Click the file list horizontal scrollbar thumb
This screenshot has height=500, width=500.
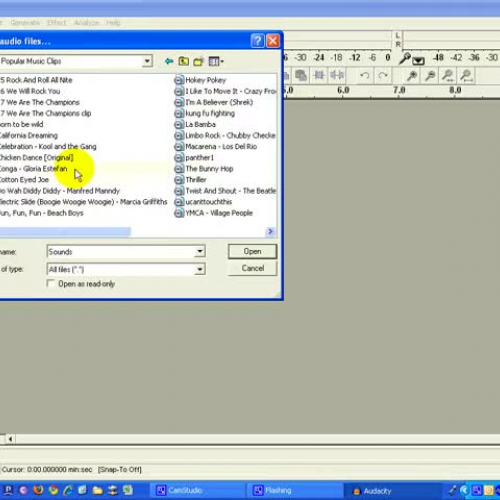(65, 231)
